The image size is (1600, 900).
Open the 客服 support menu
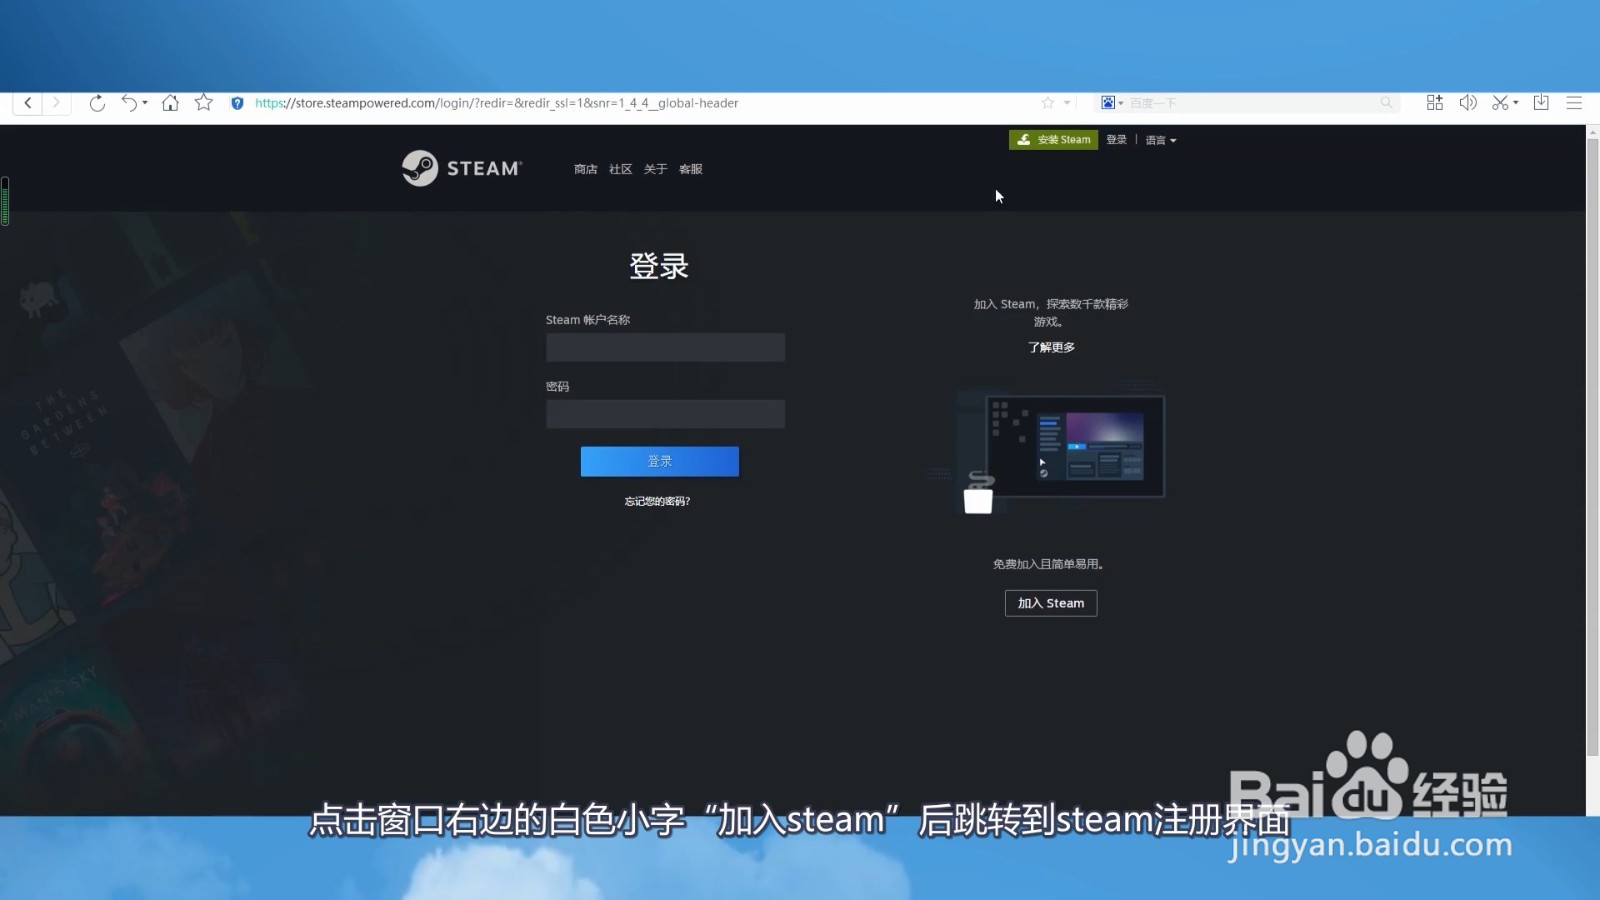point(691,169)
